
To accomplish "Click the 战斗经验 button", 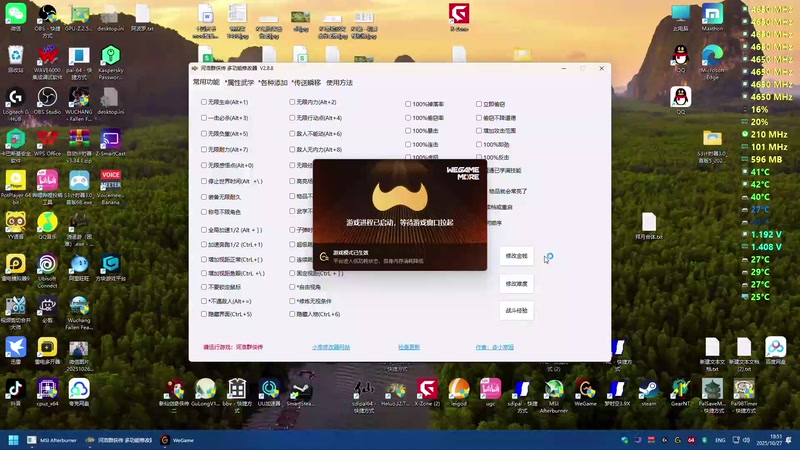I will point(516,311).
